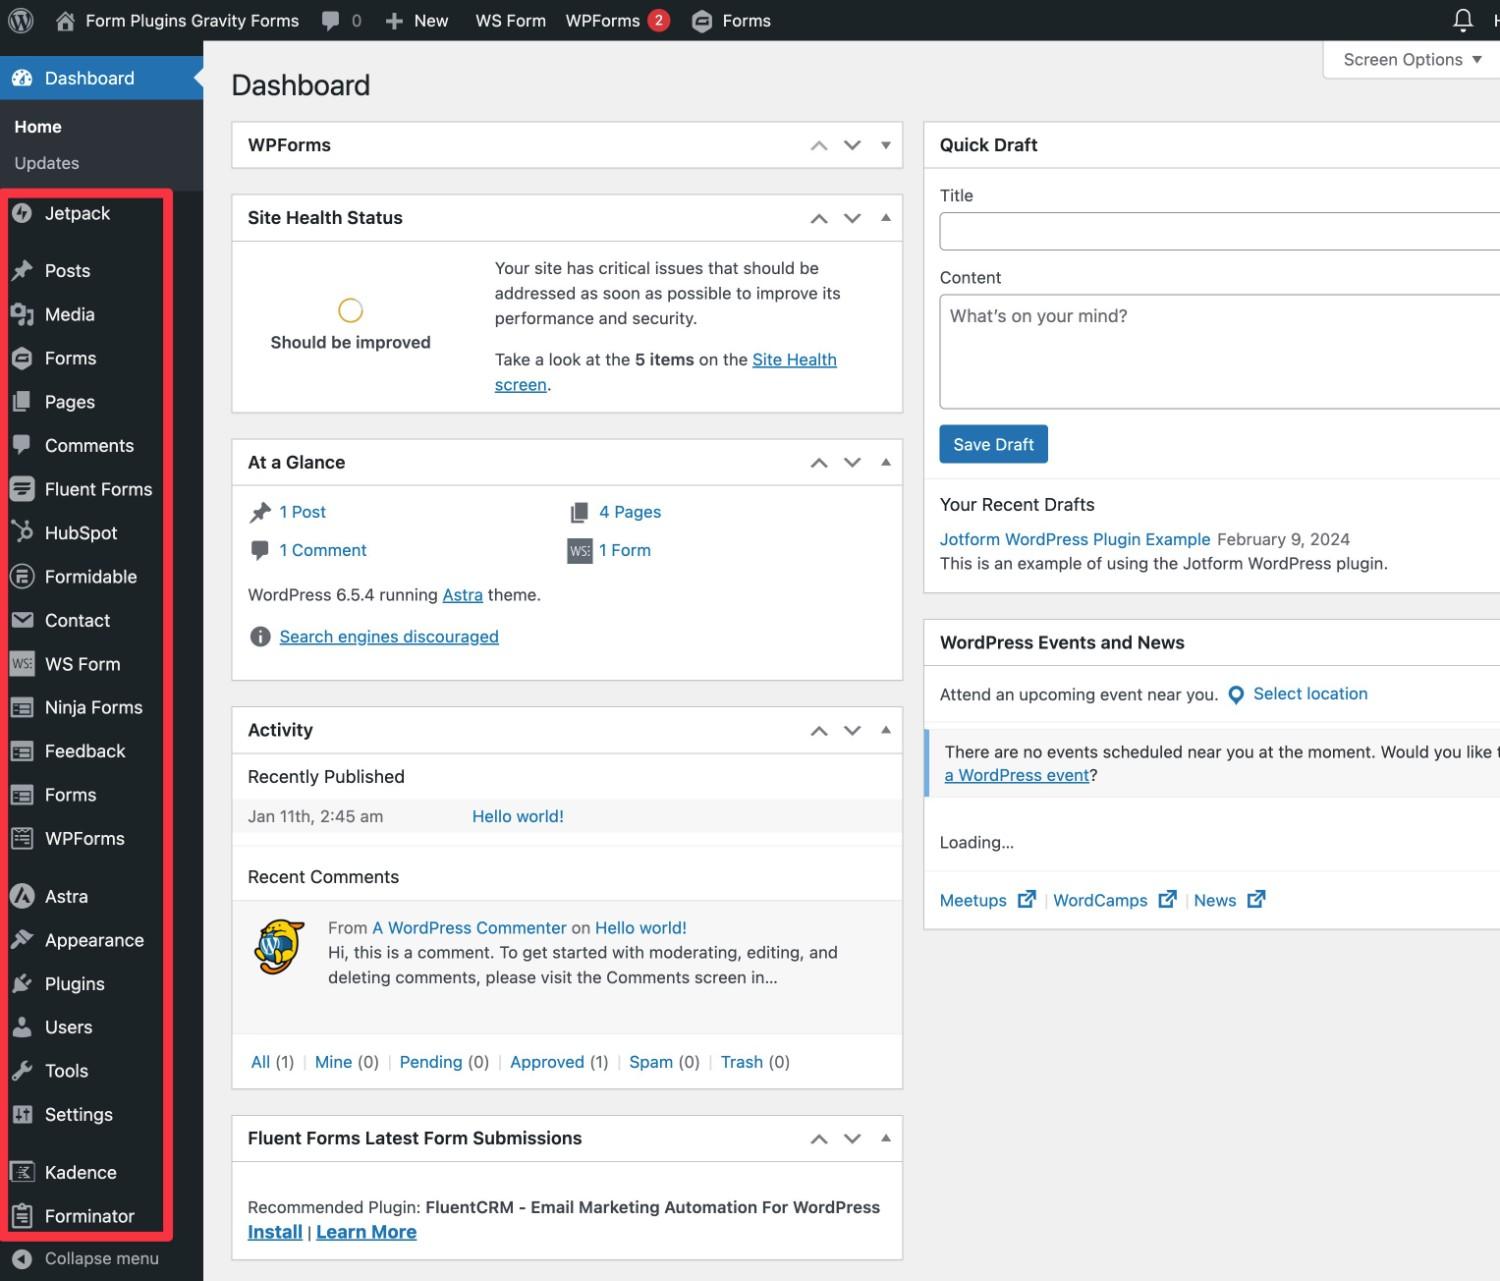Toggle the WPForms widget panel
The width and height of the screenshot is (1500, 1281).
(885, 145)
